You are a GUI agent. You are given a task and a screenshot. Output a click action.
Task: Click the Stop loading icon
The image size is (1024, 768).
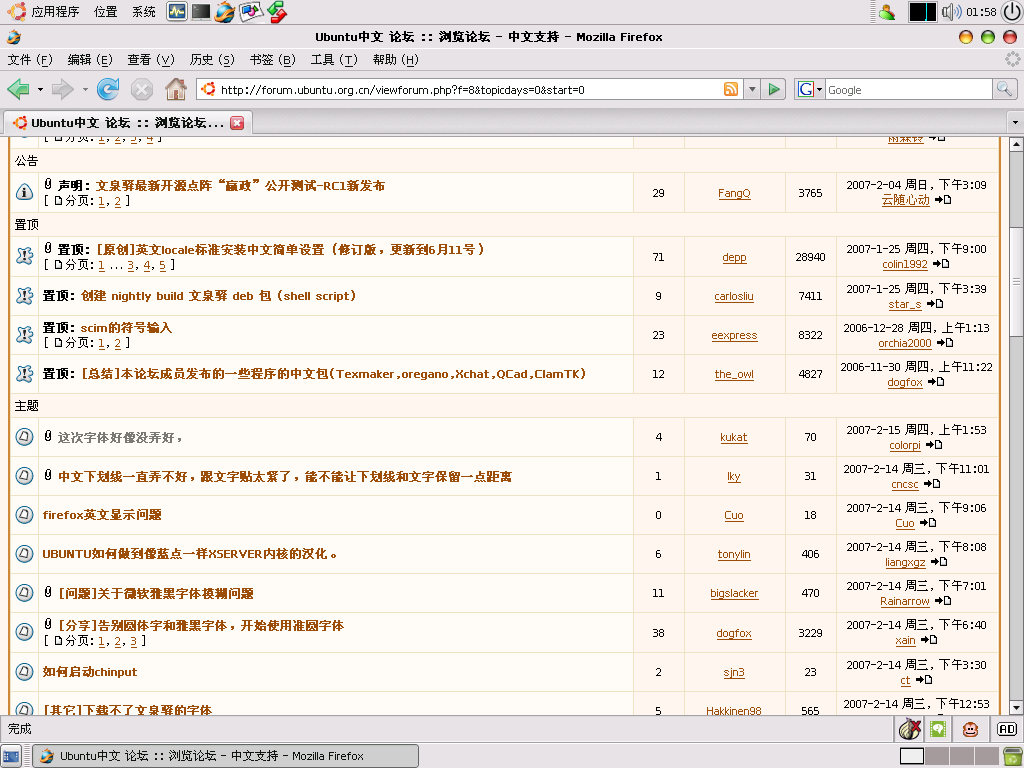point(142,89)
